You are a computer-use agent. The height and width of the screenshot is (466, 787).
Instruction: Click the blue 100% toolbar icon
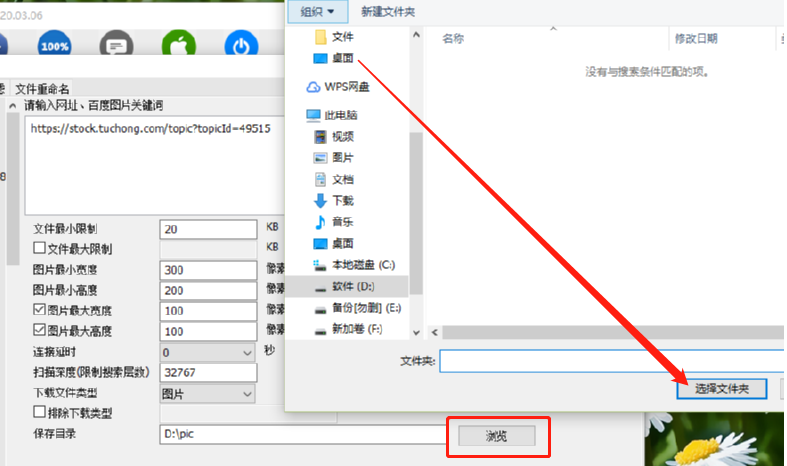pyautogui.click(x=54, y=44)
